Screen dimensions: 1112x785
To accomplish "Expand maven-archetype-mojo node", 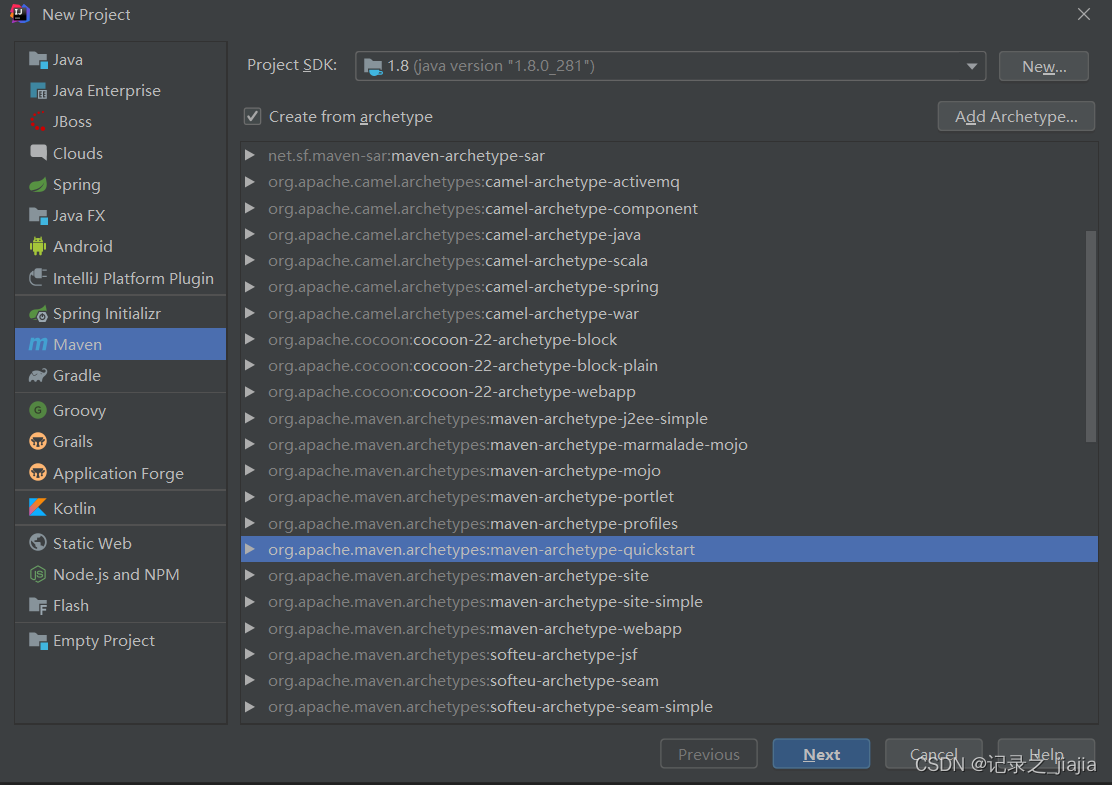I will tap(250, 470).
